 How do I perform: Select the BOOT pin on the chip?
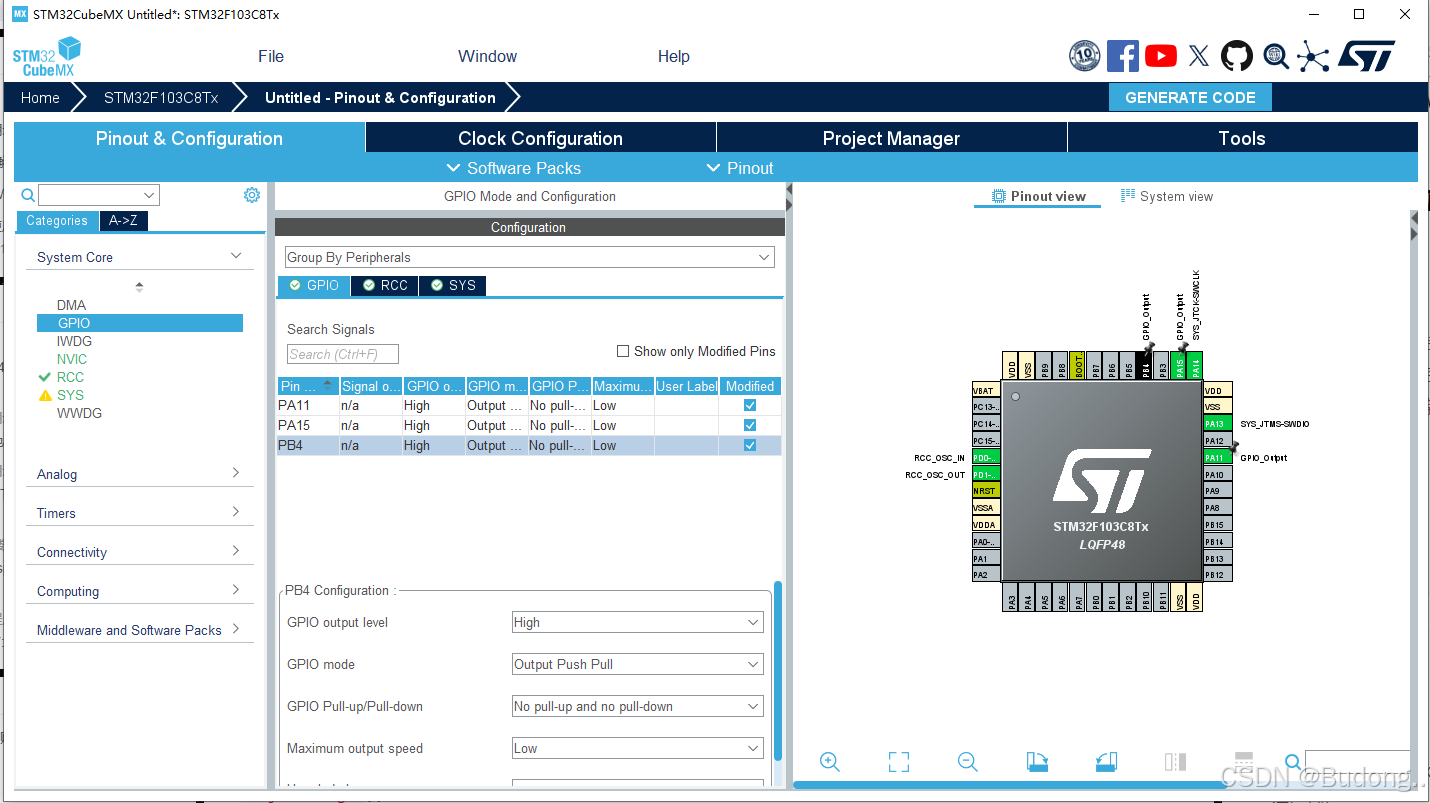click(1078, 365)
